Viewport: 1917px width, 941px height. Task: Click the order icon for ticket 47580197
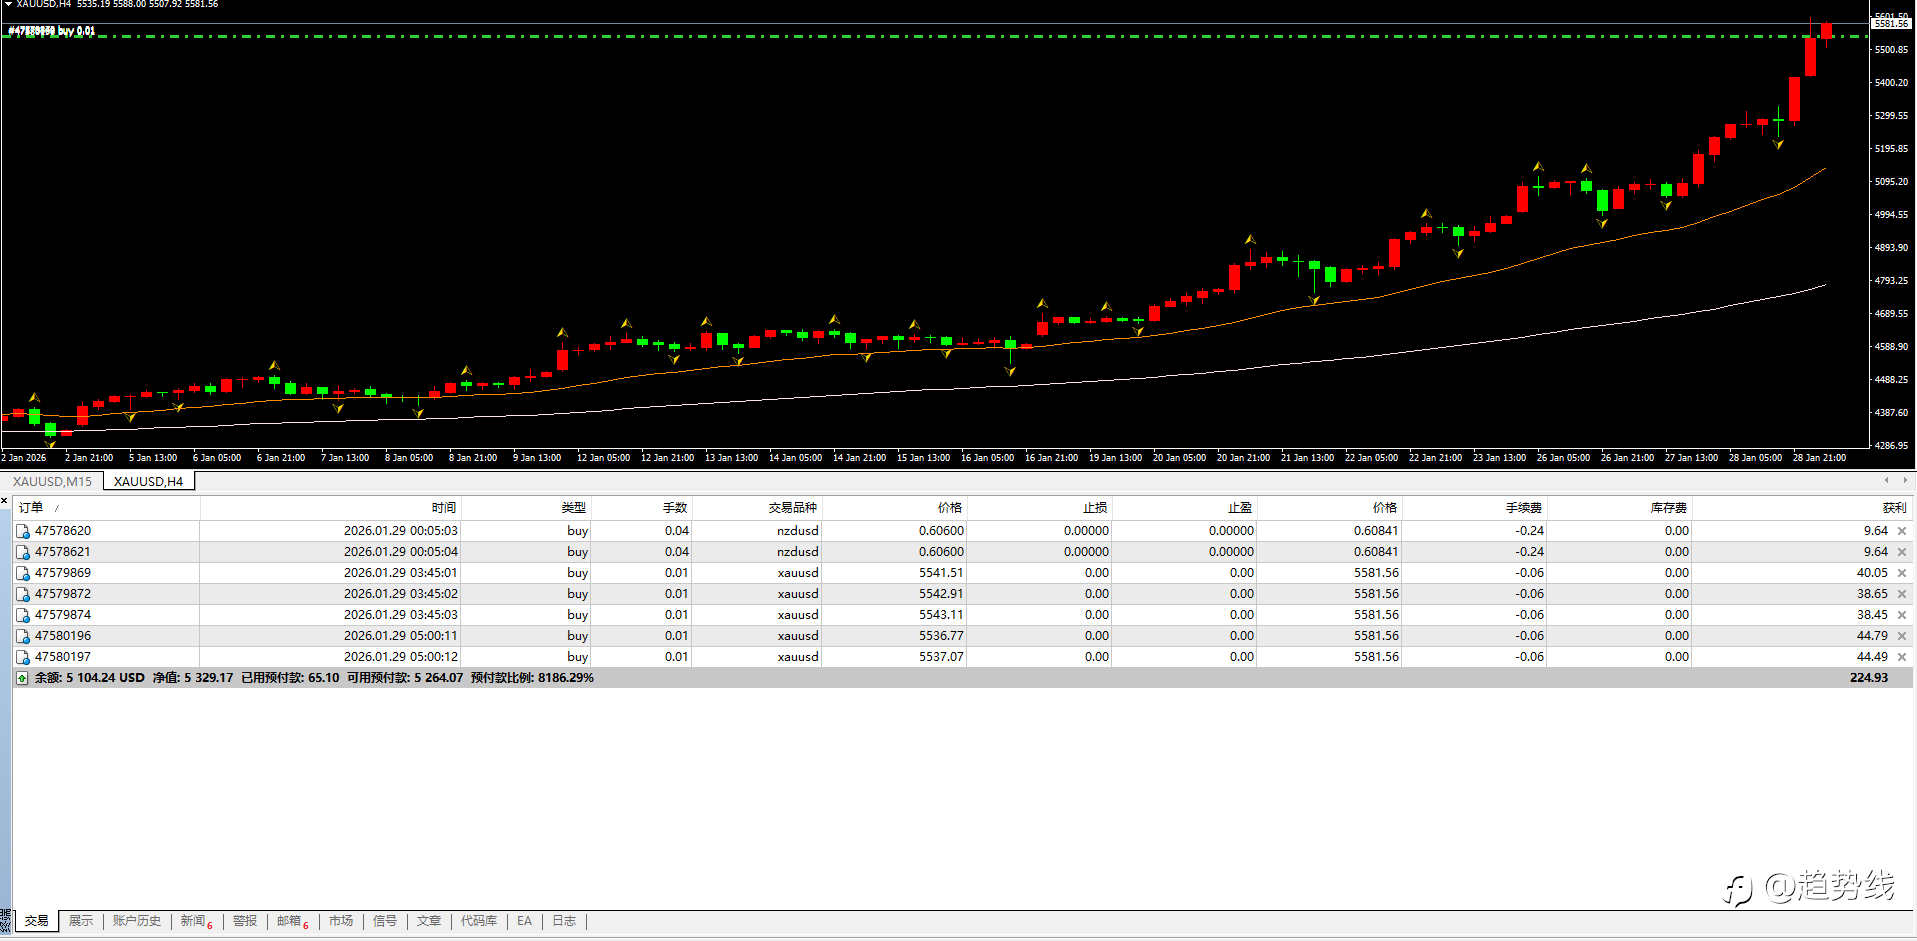coord(23,657)
